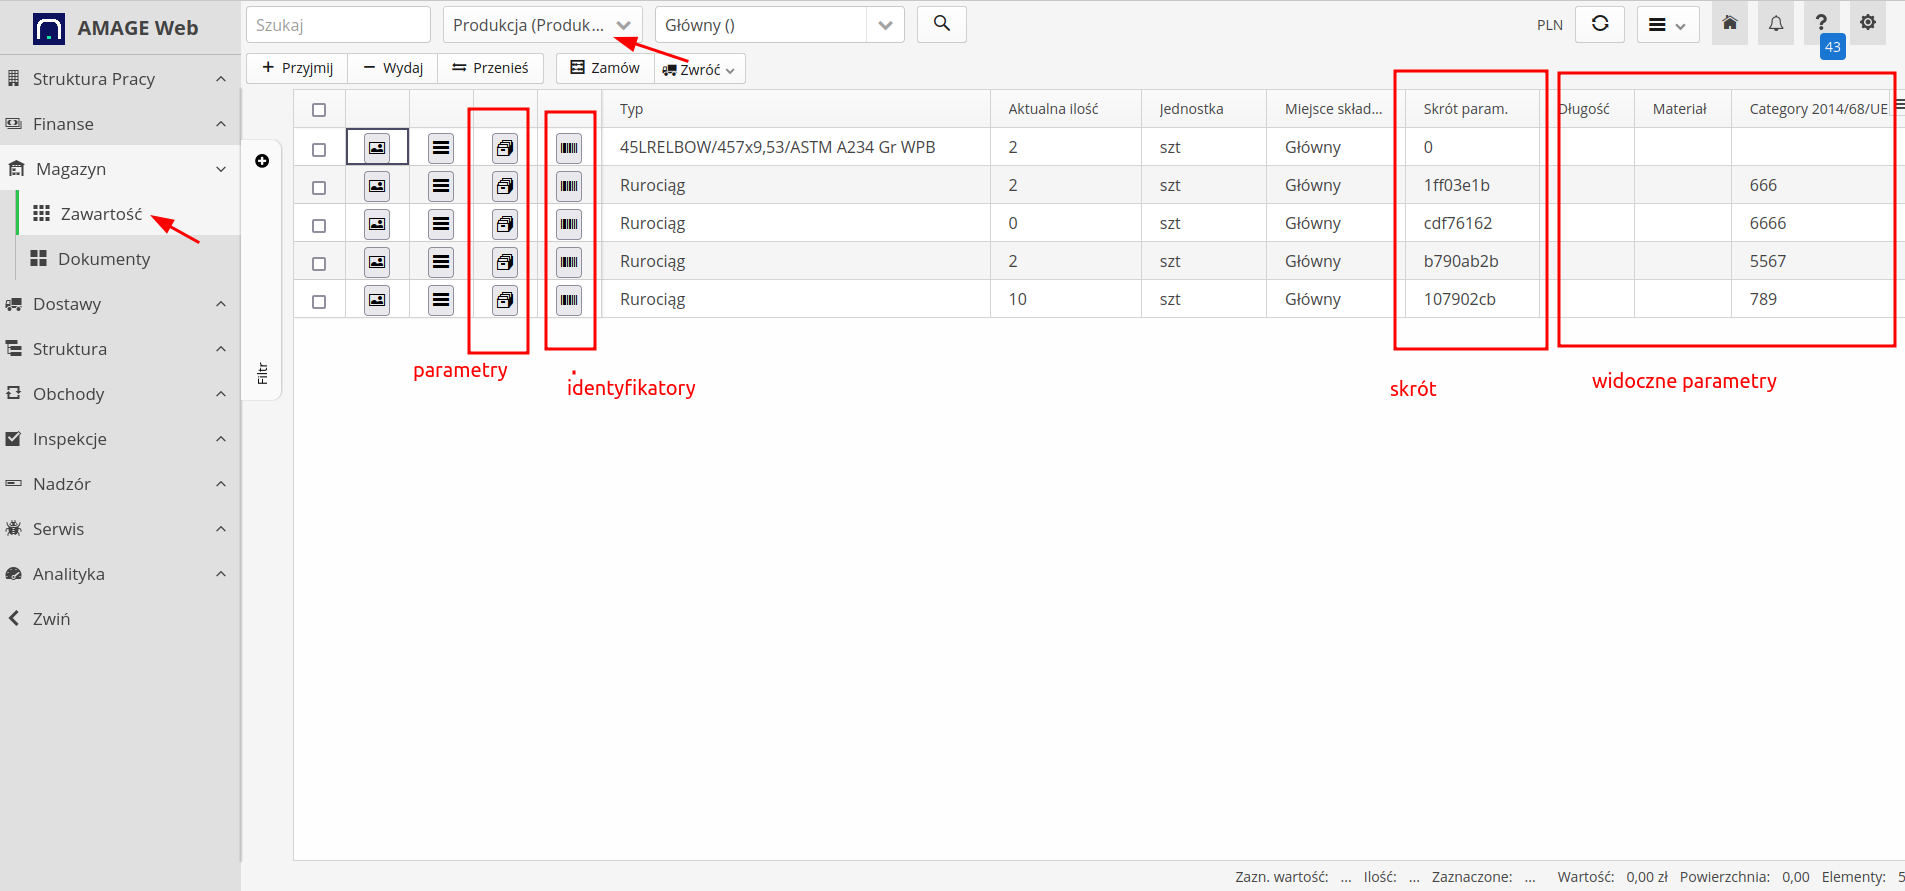Screen dimensions: 1905x891
Task: Click the Przyjmij button
Action: [297, 68]
